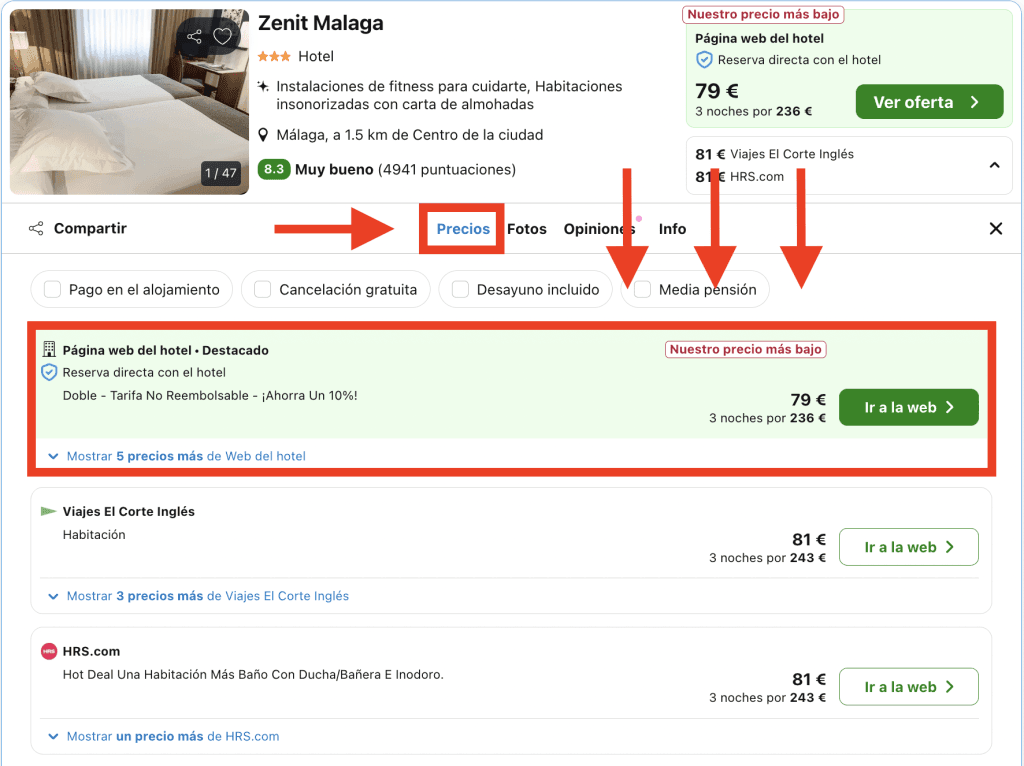Viewport: 1024px width, 766px height.
Task: Close the hotel details panel with X
Action: point(995,229)
